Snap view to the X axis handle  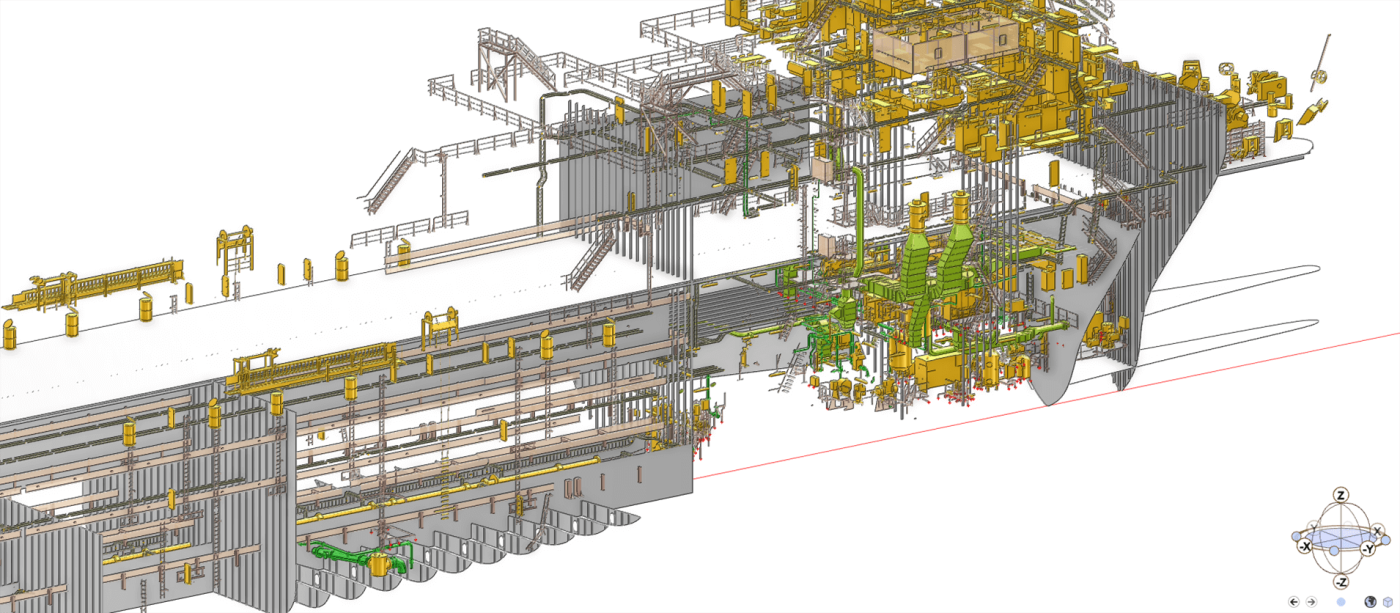1377,531
